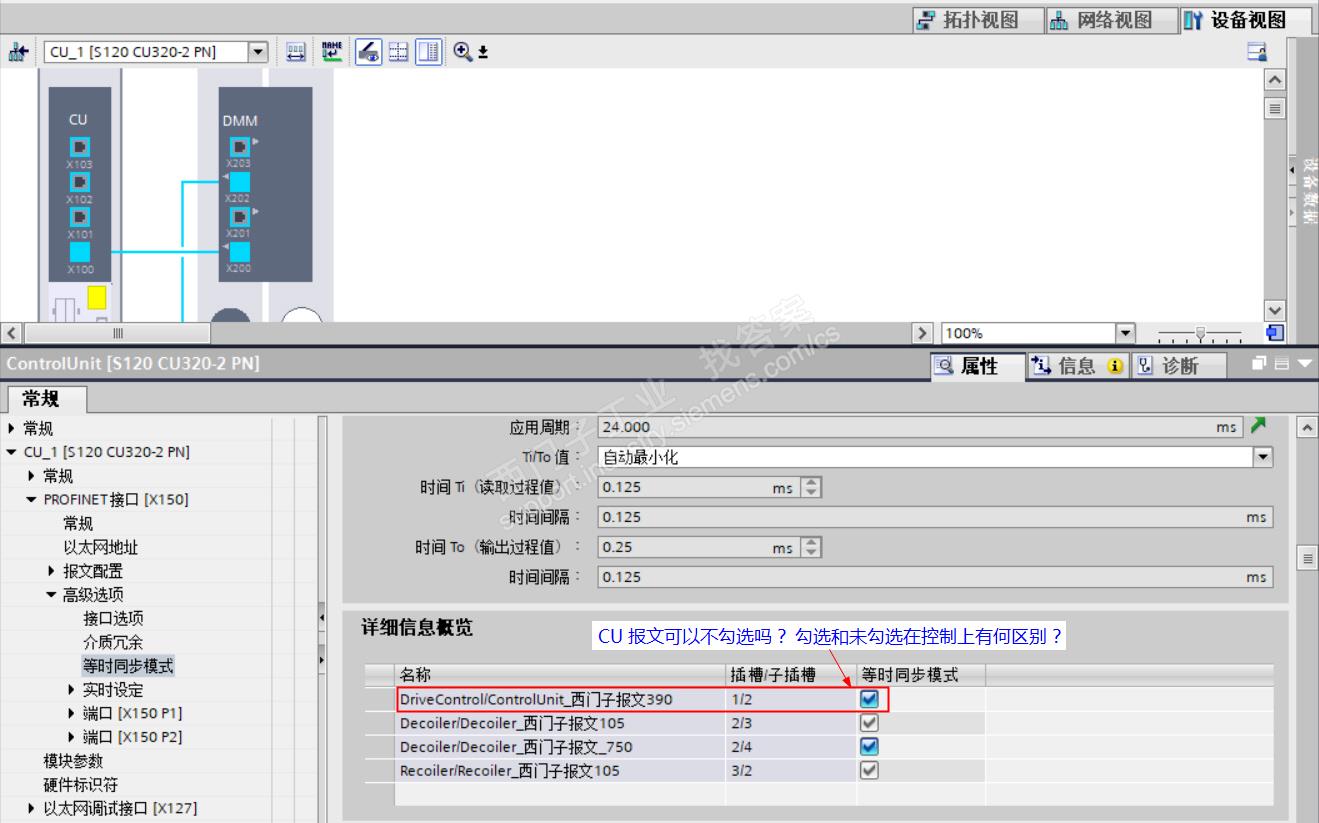Open the 信息 inspector tab
Screen dimensions: 1319x823
point(1077,366)
